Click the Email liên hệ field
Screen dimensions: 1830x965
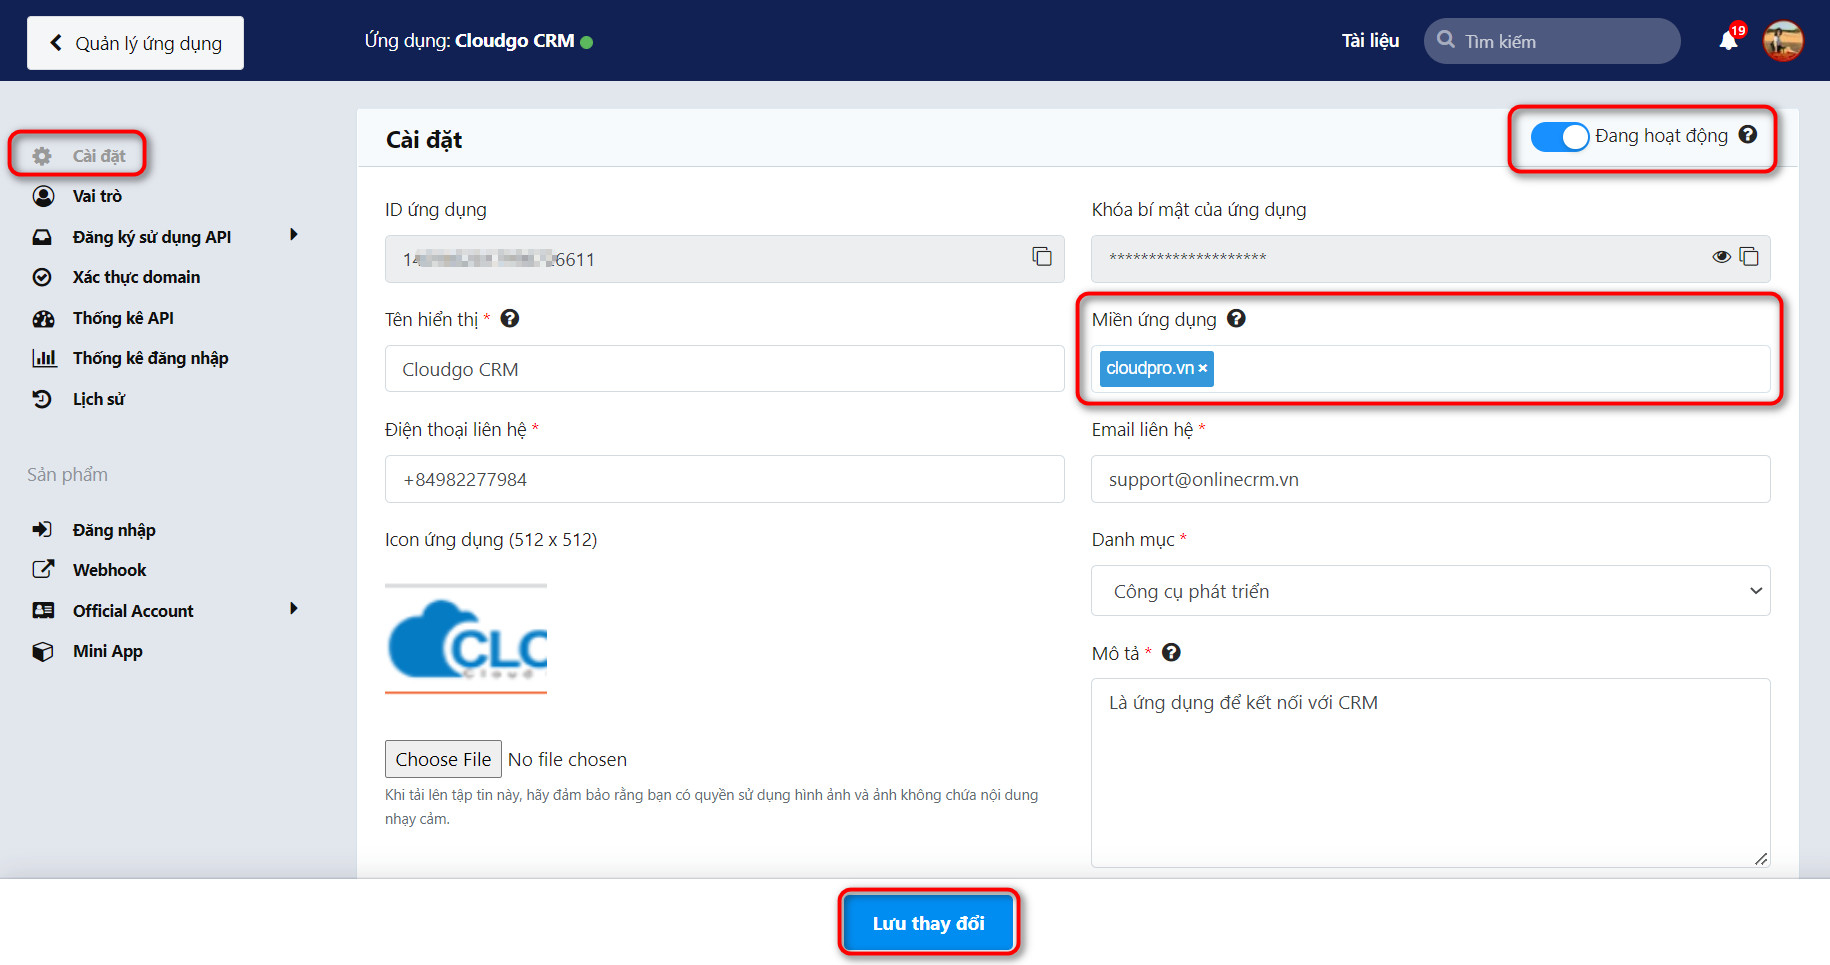(1431, 479)
